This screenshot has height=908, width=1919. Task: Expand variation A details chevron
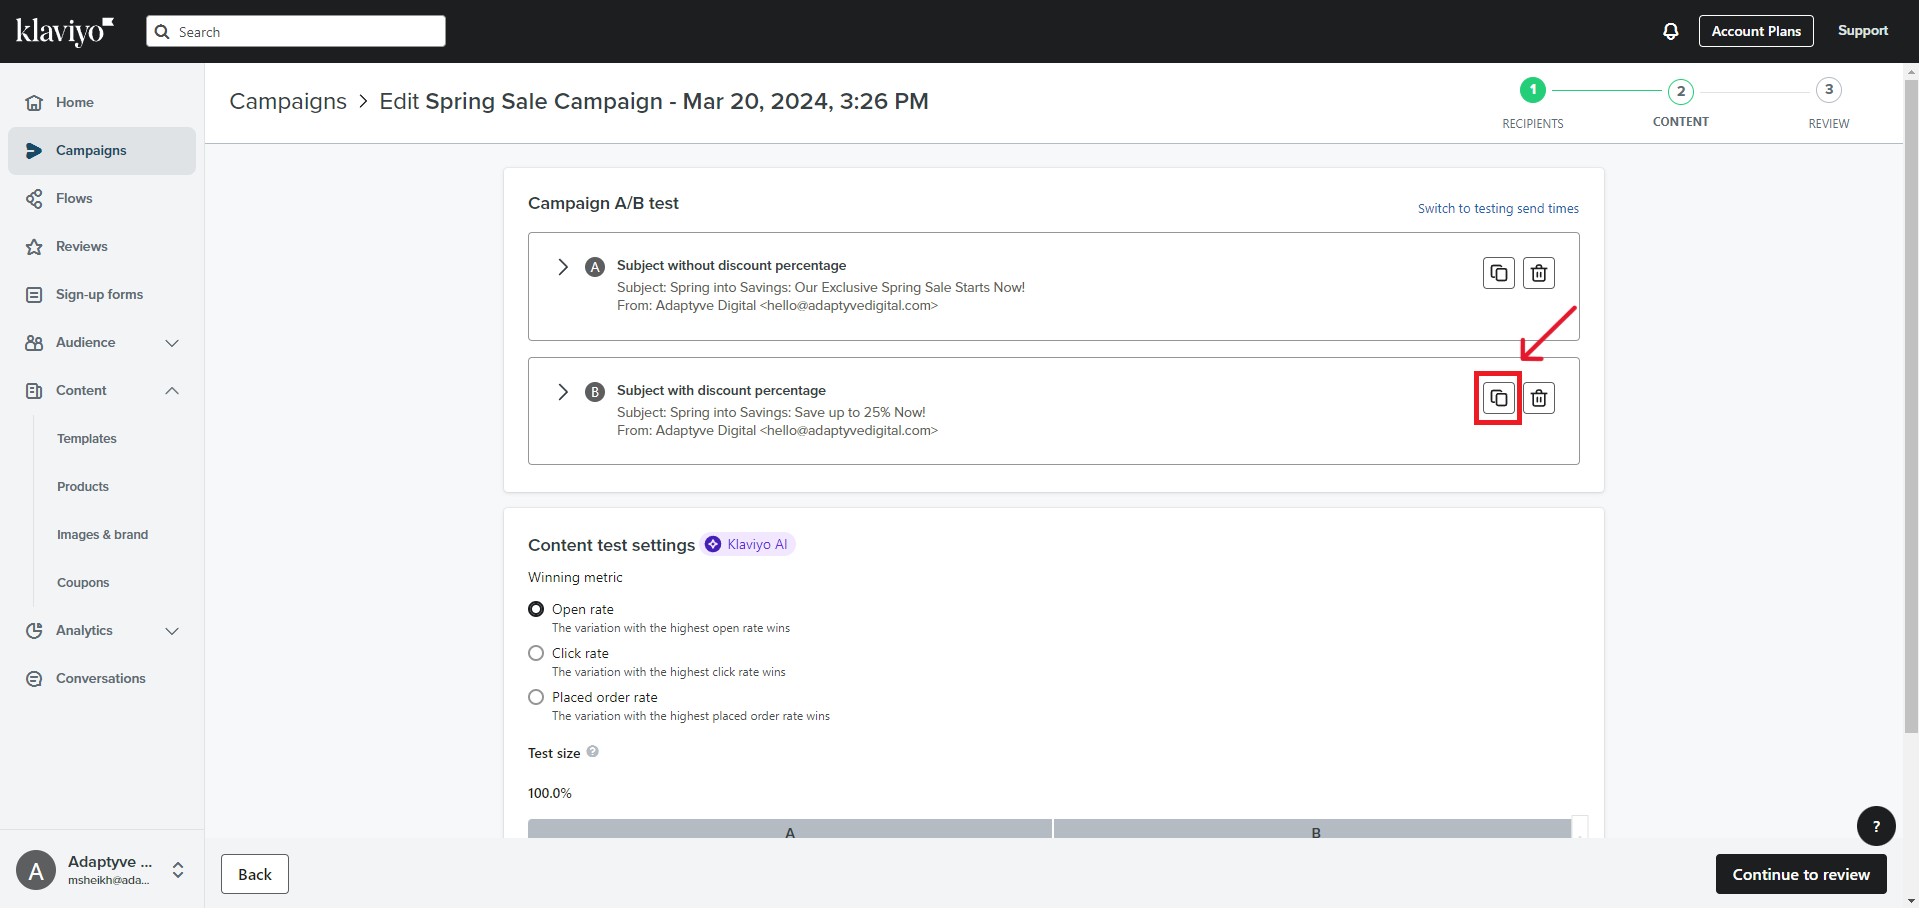pos(563,267)
